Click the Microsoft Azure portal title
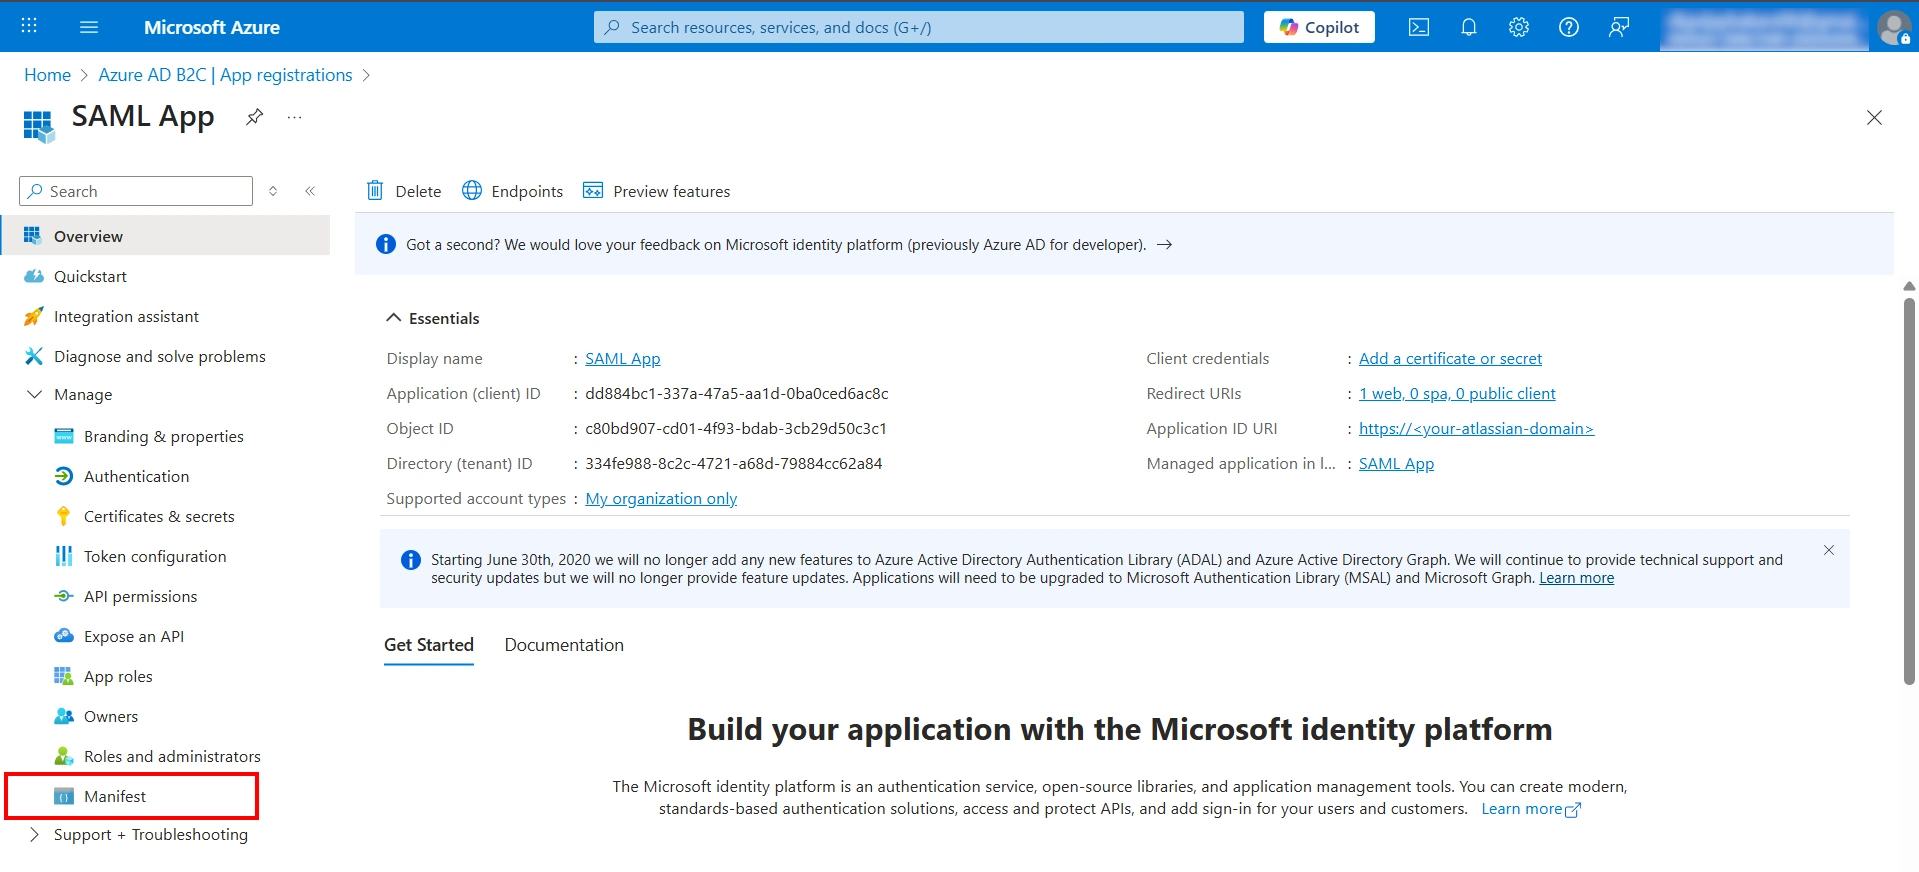 click(x=212, y=27)
